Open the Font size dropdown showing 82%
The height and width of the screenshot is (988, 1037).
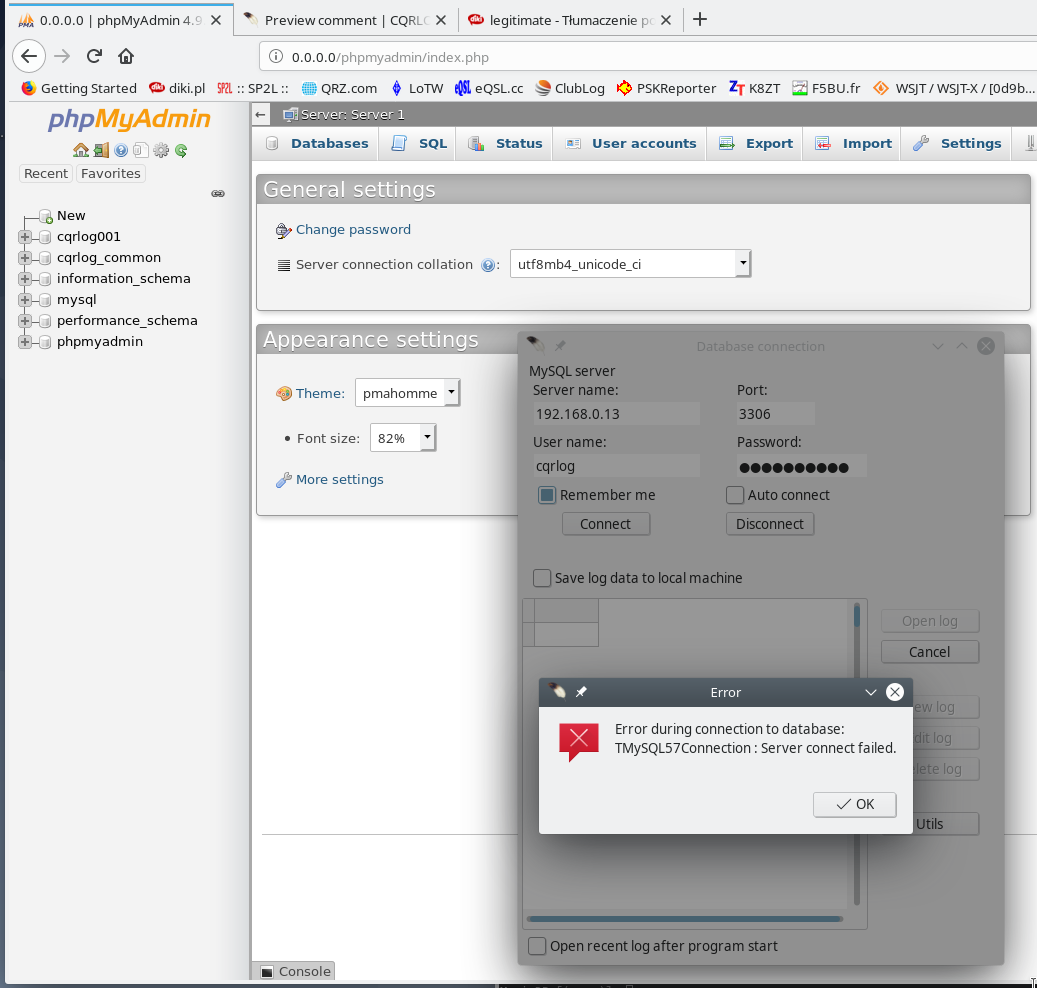[403, 438]
